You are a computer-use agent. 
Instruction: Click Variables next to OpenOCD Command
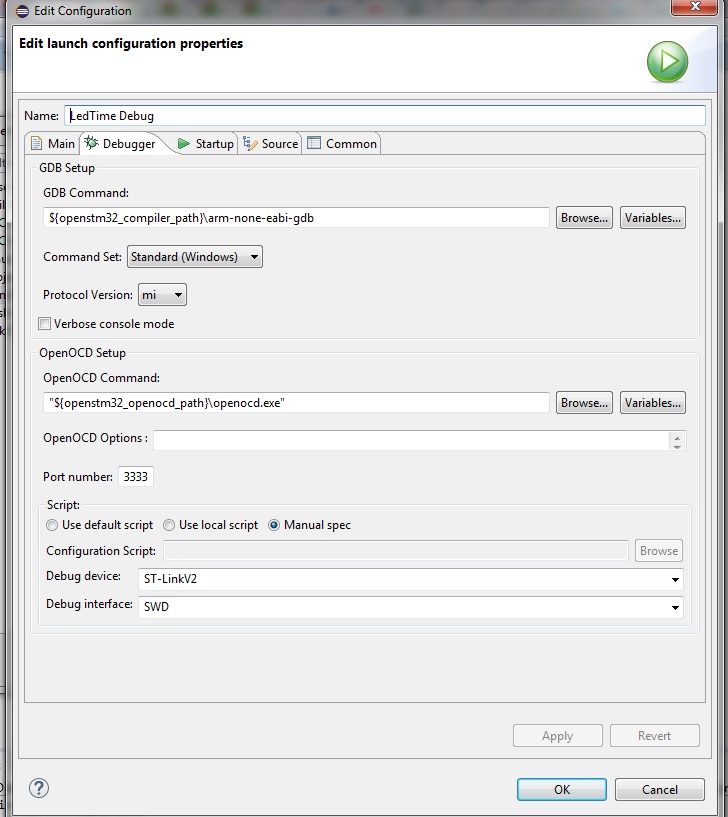click(x=652, y=403)
